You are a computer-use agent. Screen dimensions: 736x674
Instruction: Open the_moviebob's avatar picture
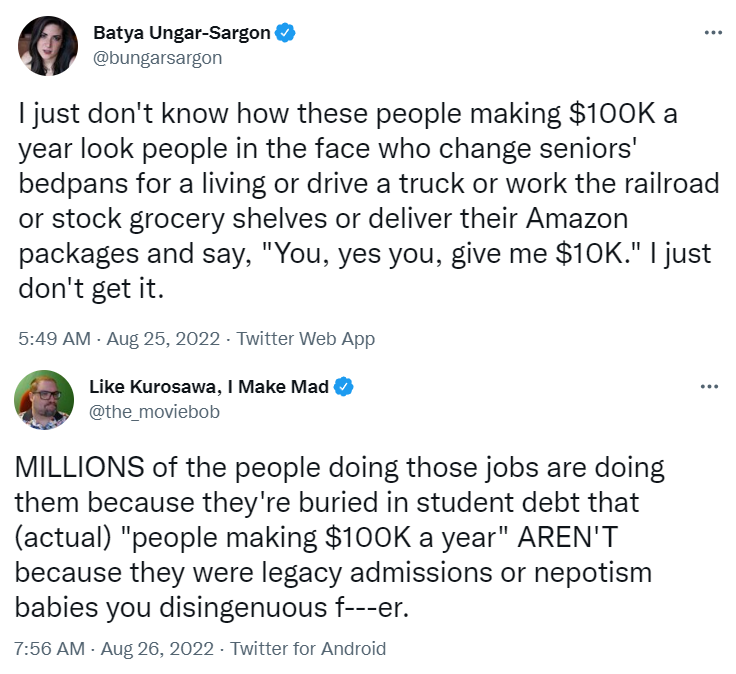point(44,400)
